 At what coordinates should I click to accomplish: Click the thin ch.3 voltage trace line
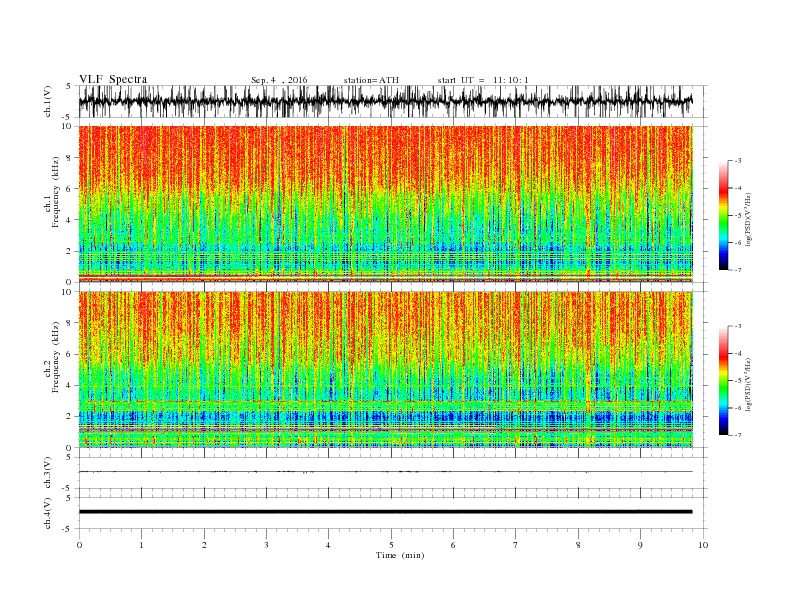386,472
